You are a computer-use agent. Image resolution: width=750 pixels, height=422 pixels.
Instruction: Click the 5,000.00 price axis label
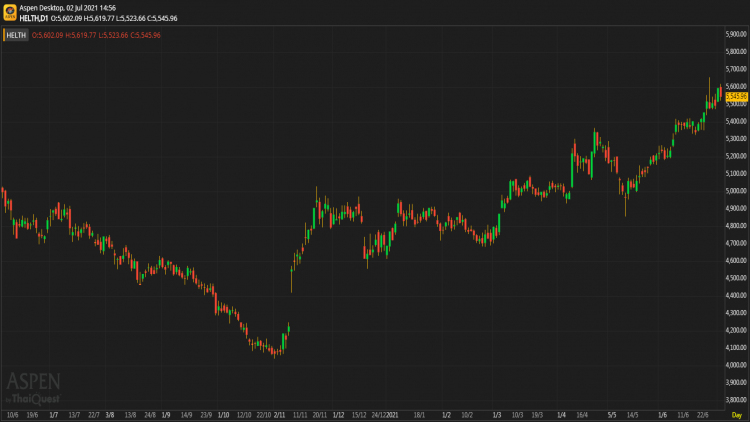coord(736,190)
